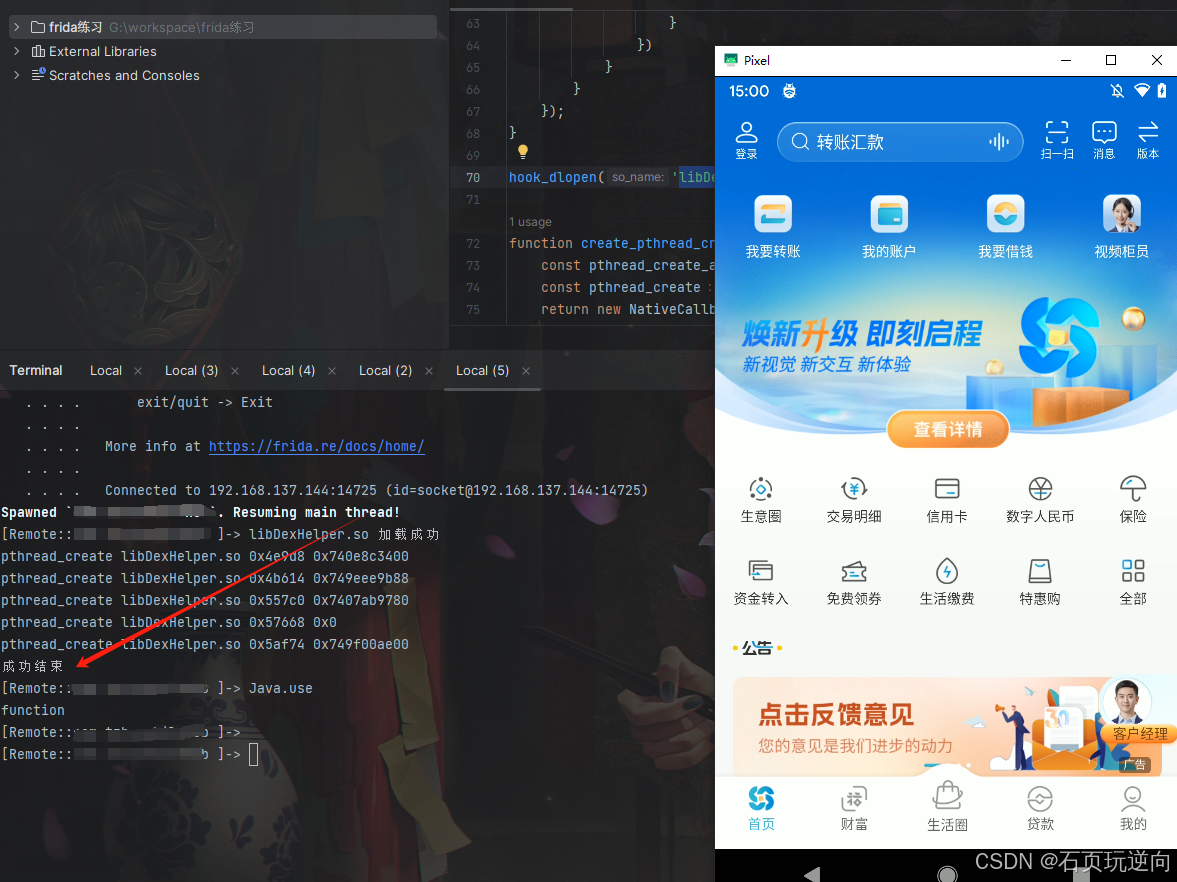The width and height of the screenshot is (1177, 882).
Task: Click the terminal cursor prompt at last line
Action: 253,754
